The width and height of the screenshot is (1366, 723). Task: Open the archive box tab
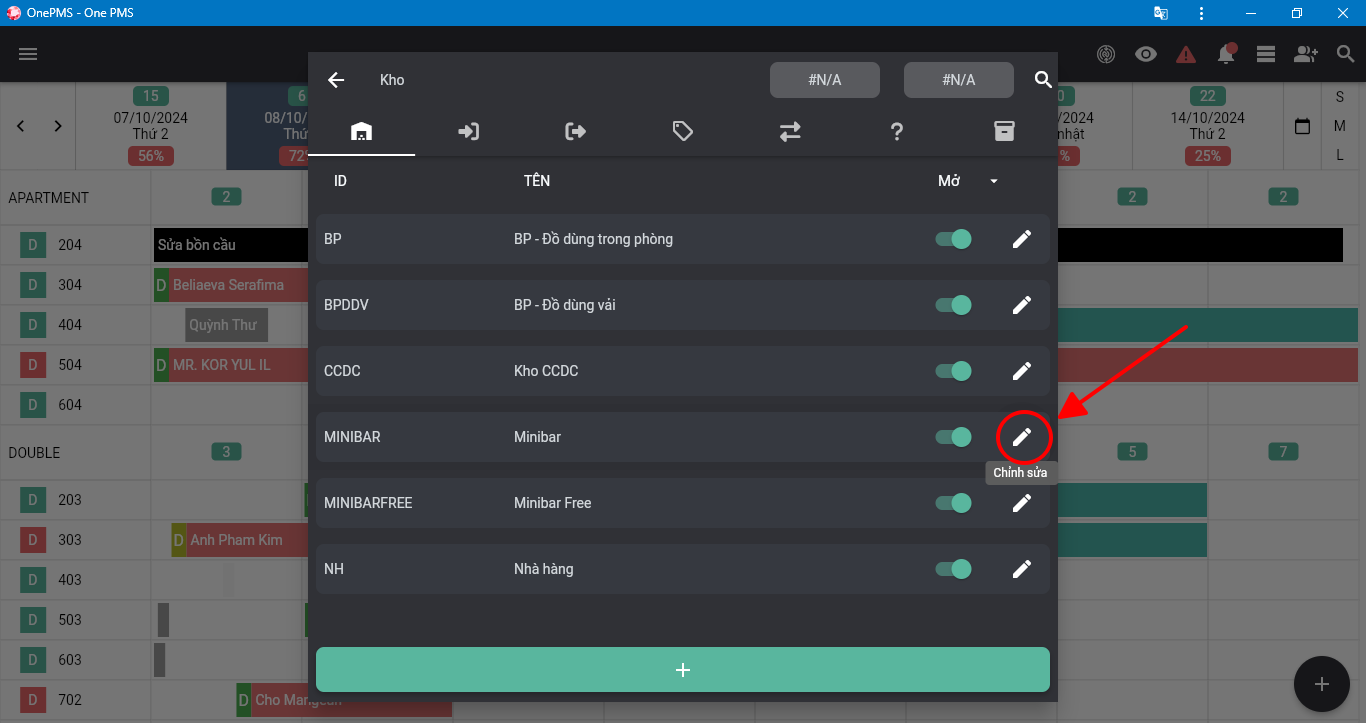pos(1004,131)
